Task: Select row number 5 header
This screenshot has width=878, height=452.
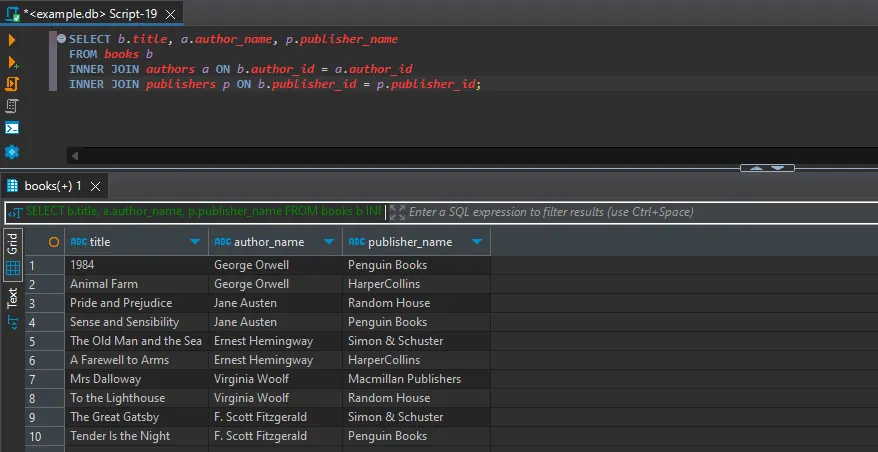Action: [x=44, y=342]
